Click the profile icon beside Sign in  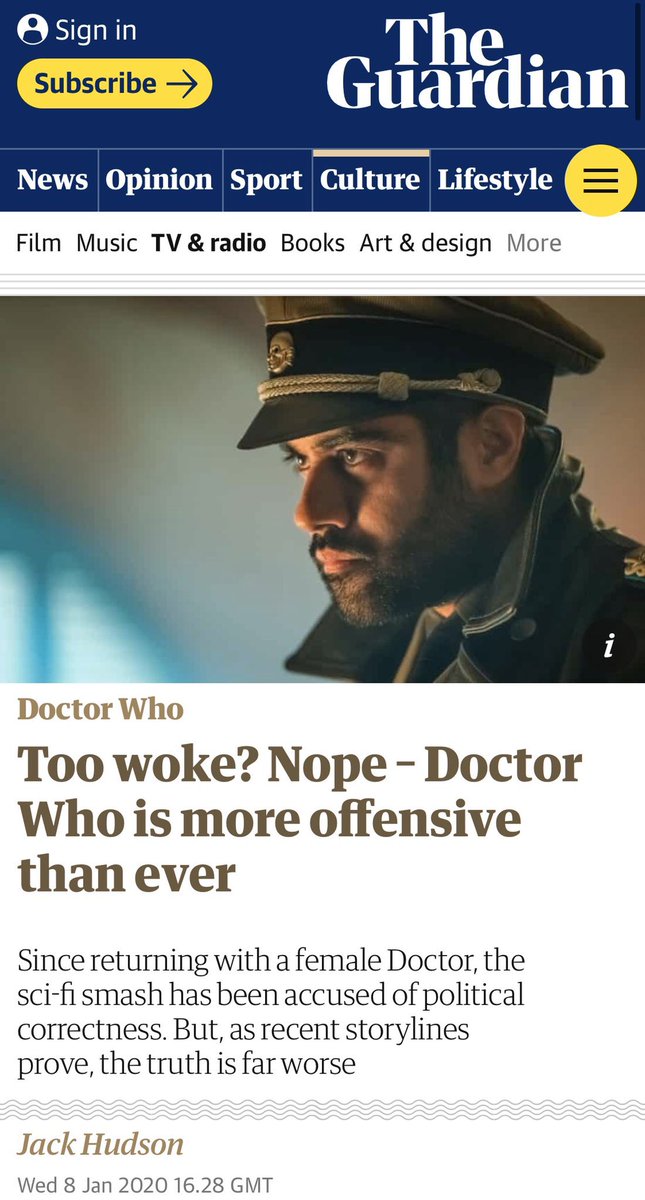coord(33,30)
